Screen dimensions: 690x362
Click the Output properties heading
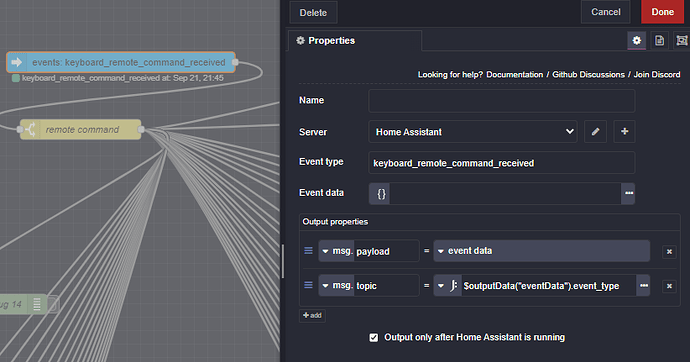(x=335, y=222)
